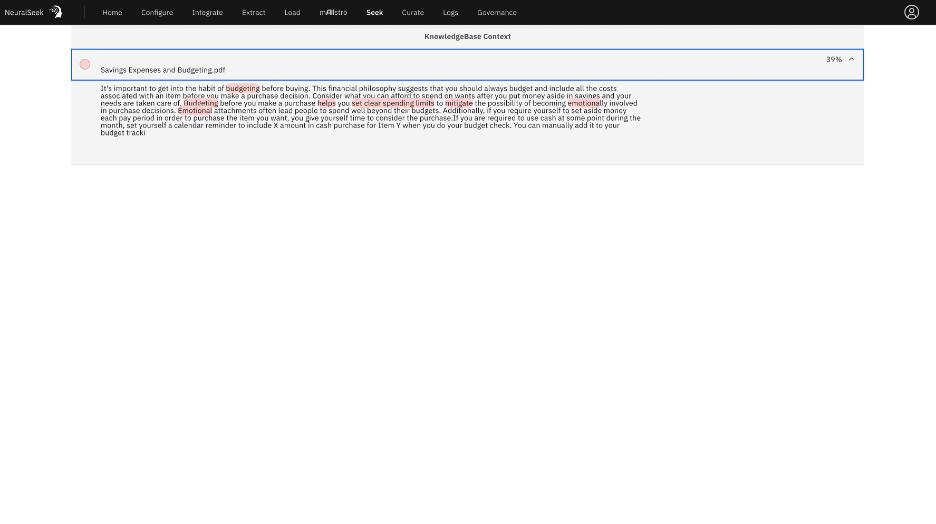
Task: Click the NeuralSeek logo icon
Action: click(56, 12)
